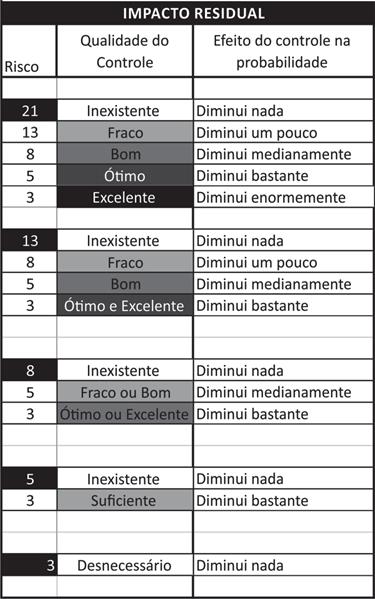Select the black risk cell with 3 at bottom
The width and height of the screenshot is (375, 599).
[29, 565]
